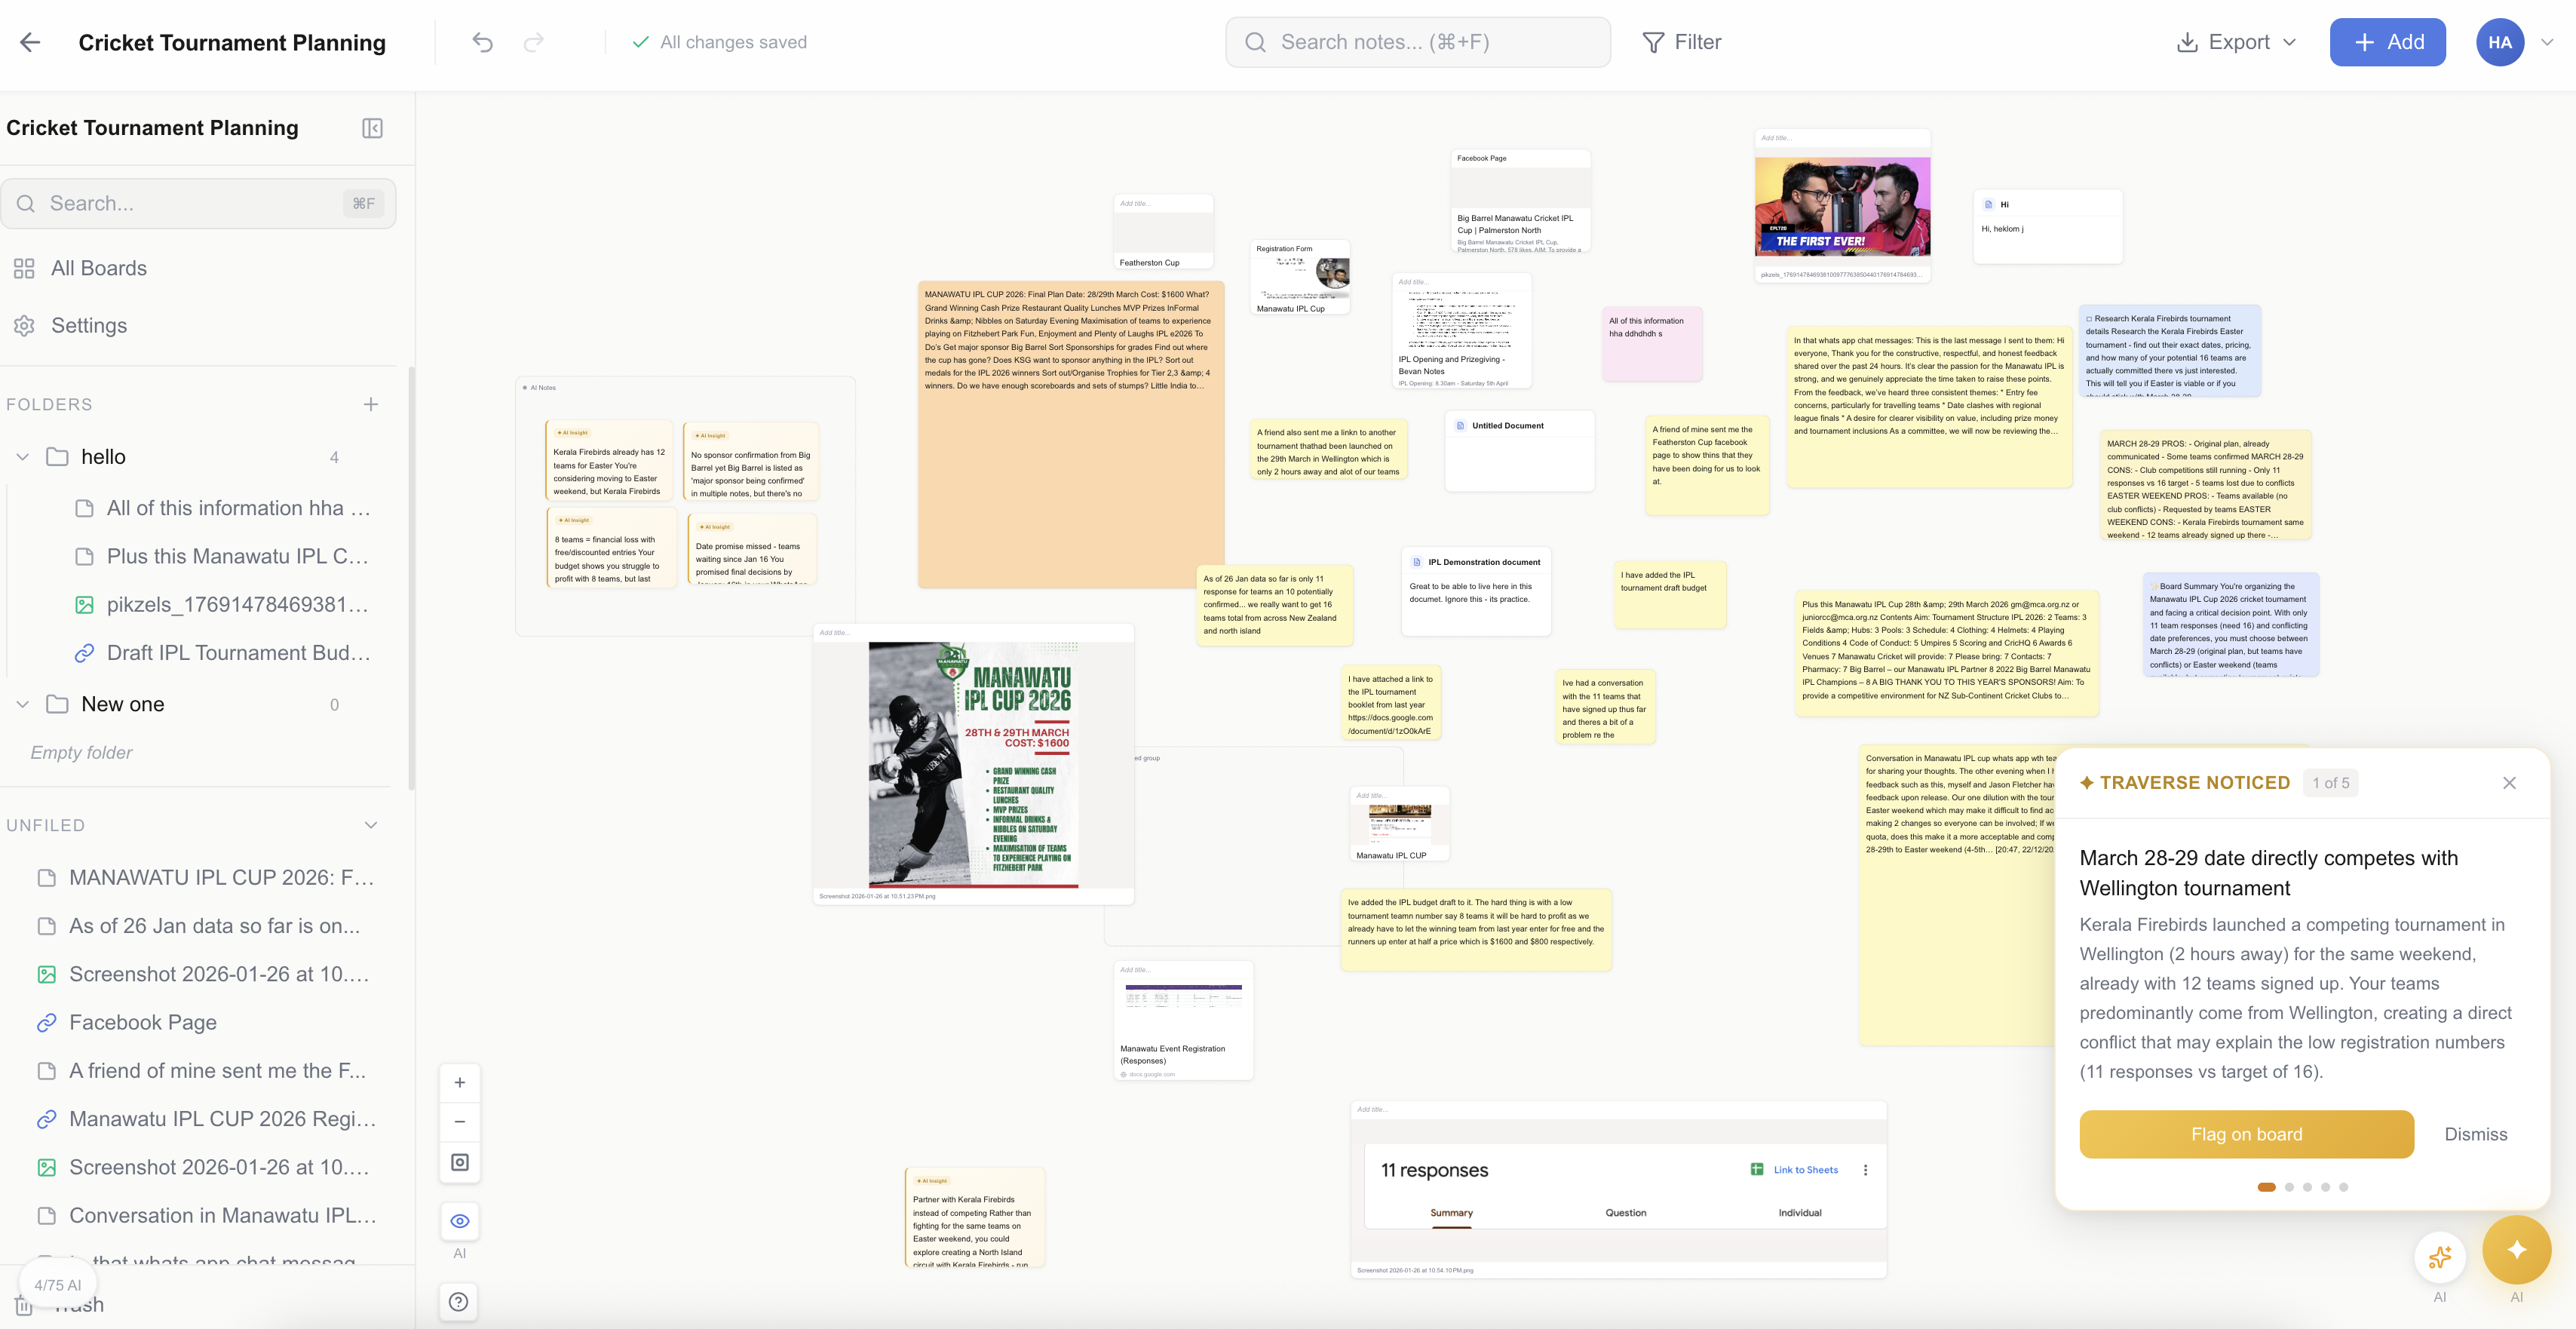Switch to the Question tab in the responses embed
Image resolution: width=2576 pixels, height=1329 pixels.
pos(1626,1212)
